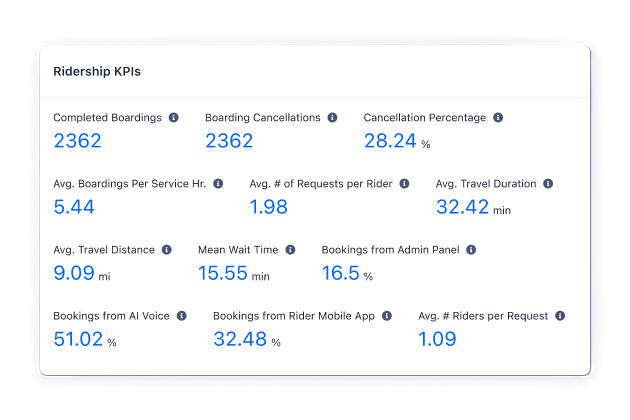Click Bookings from Rider Mobile App info icon
The width and height of the screenshot is (630, 420).
click(387, 316)
